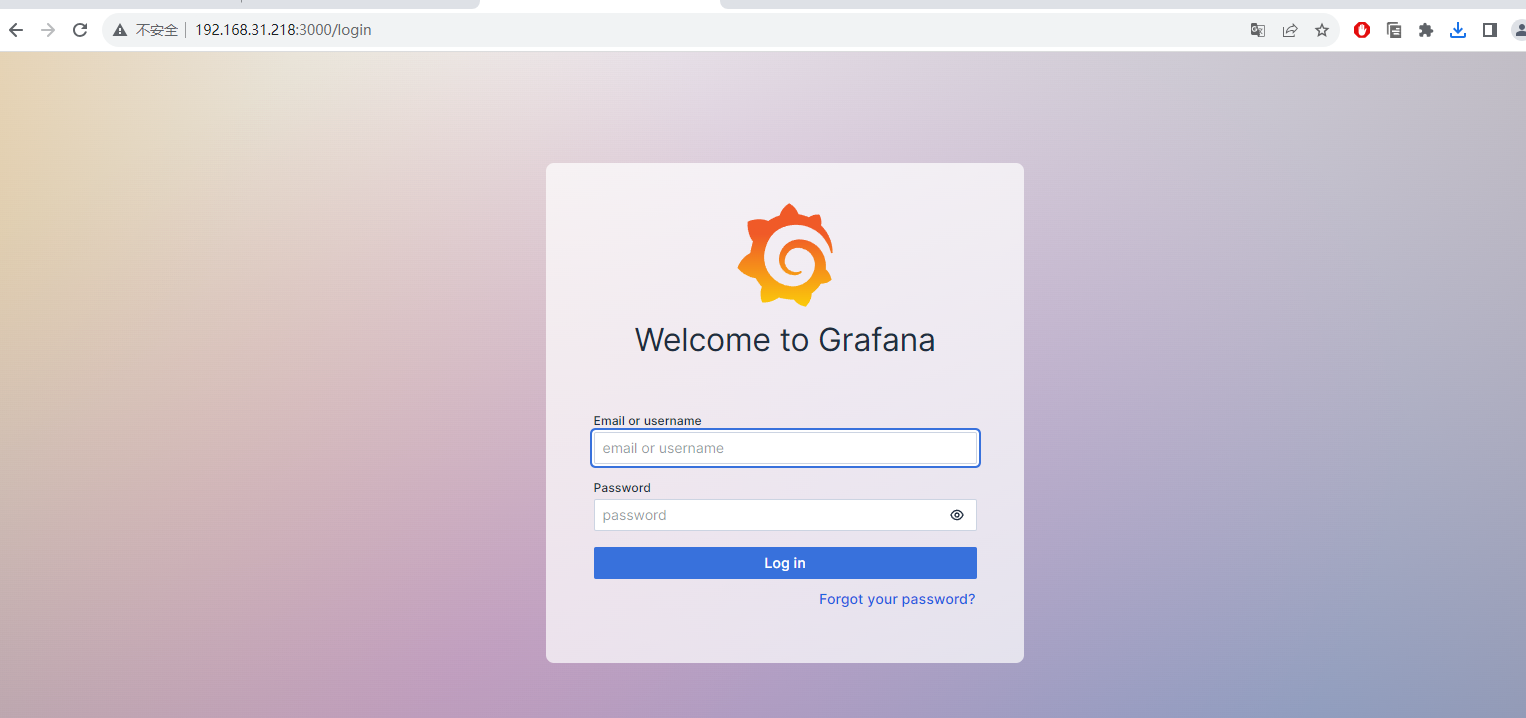Open the red ad blocker extension
Screen dimensions: 1526x718
[1362, 30]
